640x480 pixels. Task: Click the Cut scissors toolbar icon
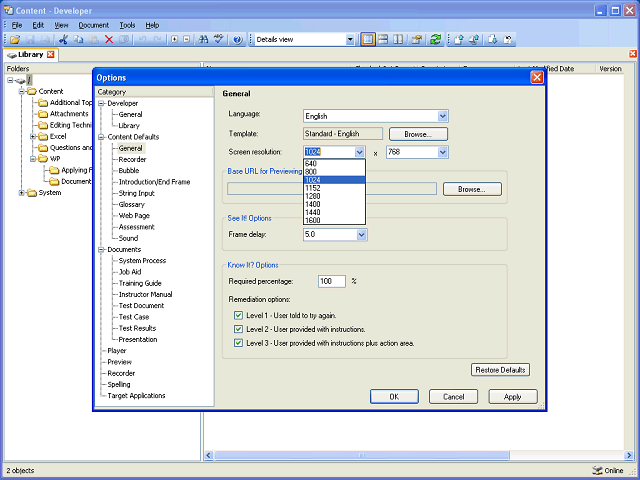point(63,40)
